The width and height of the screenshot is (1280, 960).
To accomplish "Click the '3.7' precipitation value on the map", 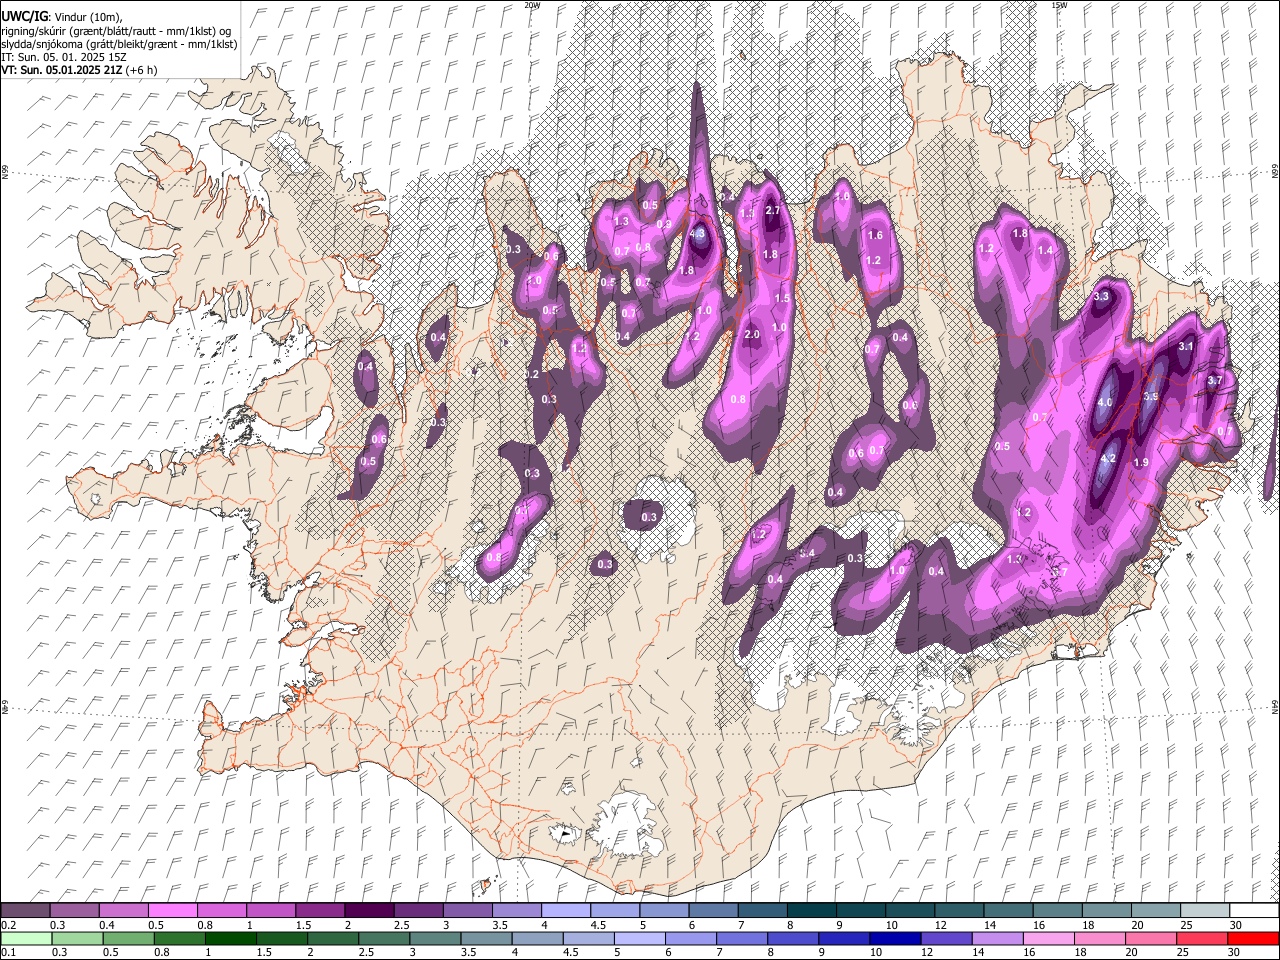I will coord(1215,381).
